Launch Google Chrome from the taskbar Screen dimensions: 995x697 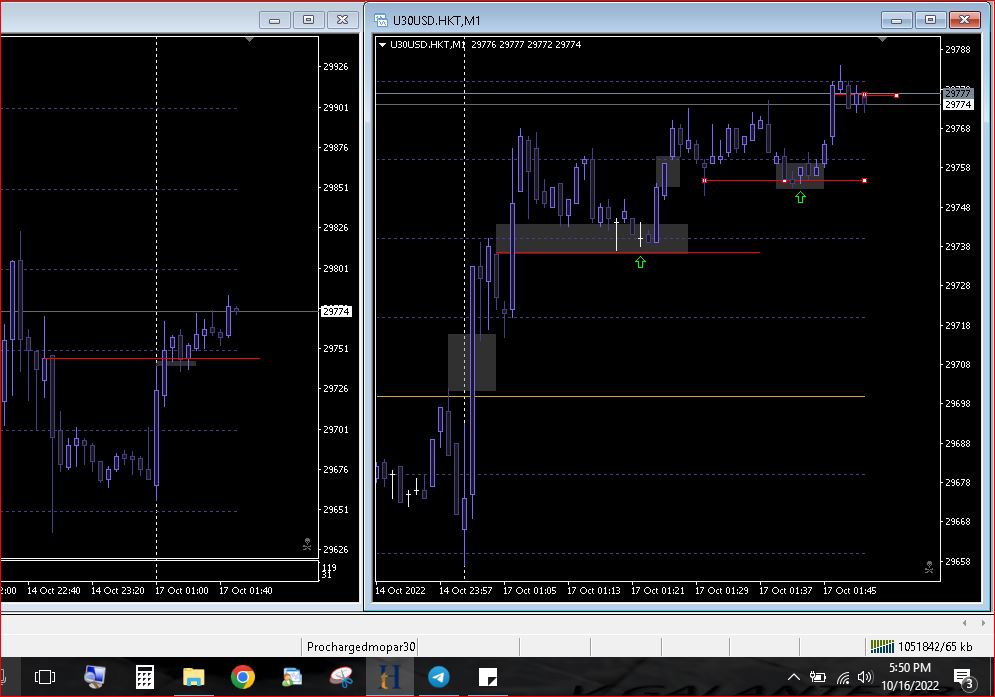click(x=242, y=677)
